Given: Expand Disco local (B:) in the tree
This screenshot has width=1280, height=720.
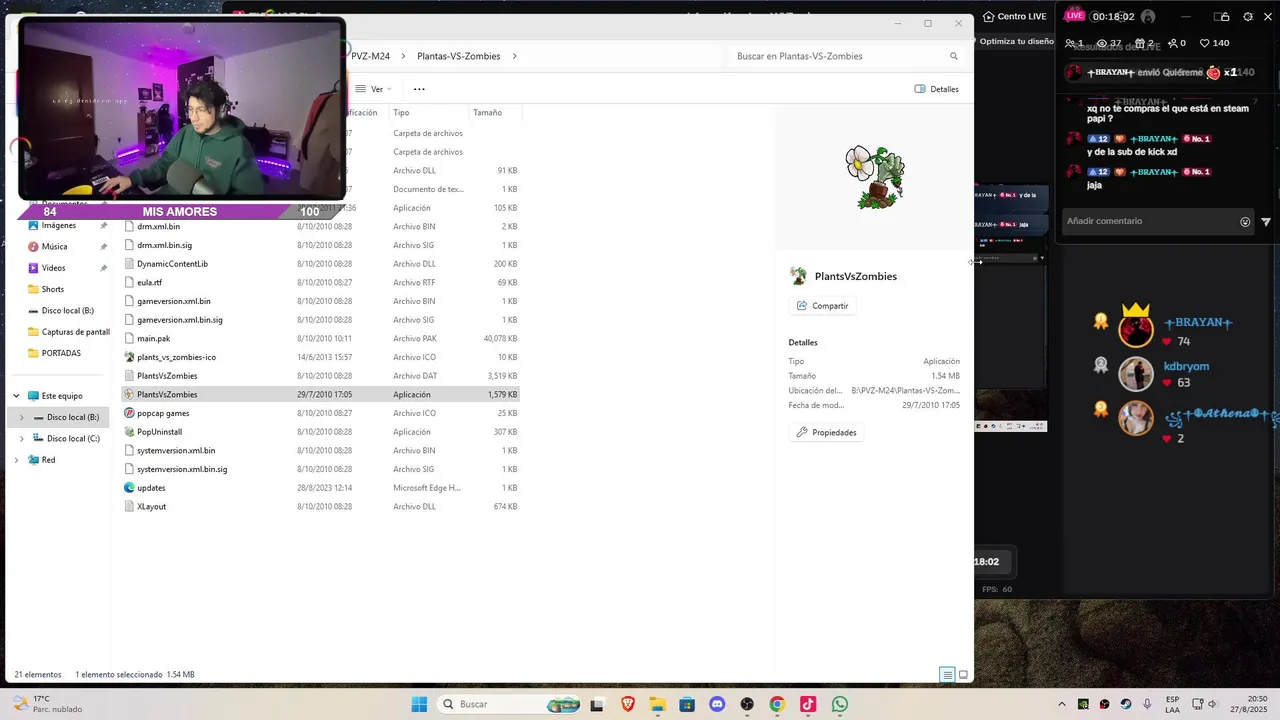Looking at the screenshot, I should pyautogui.click(x=21, y=417).
